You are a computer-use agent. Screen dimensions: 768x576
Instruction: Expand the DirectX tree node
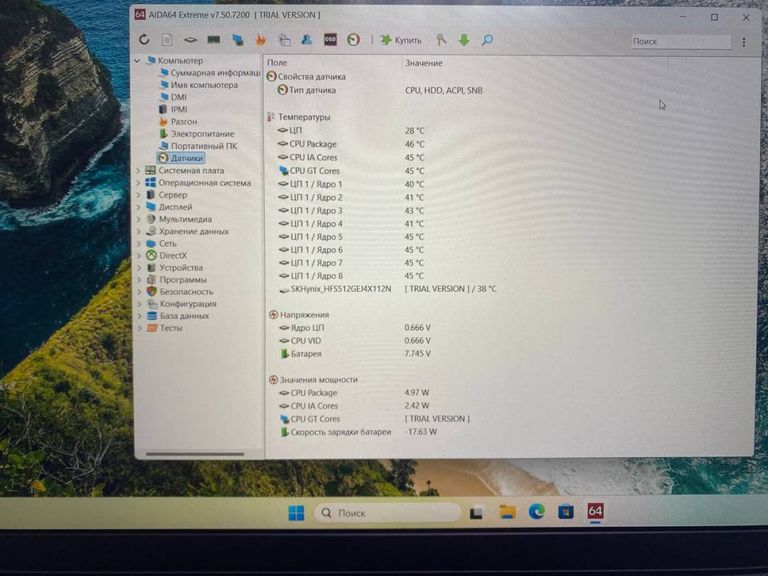click(139, 256)
